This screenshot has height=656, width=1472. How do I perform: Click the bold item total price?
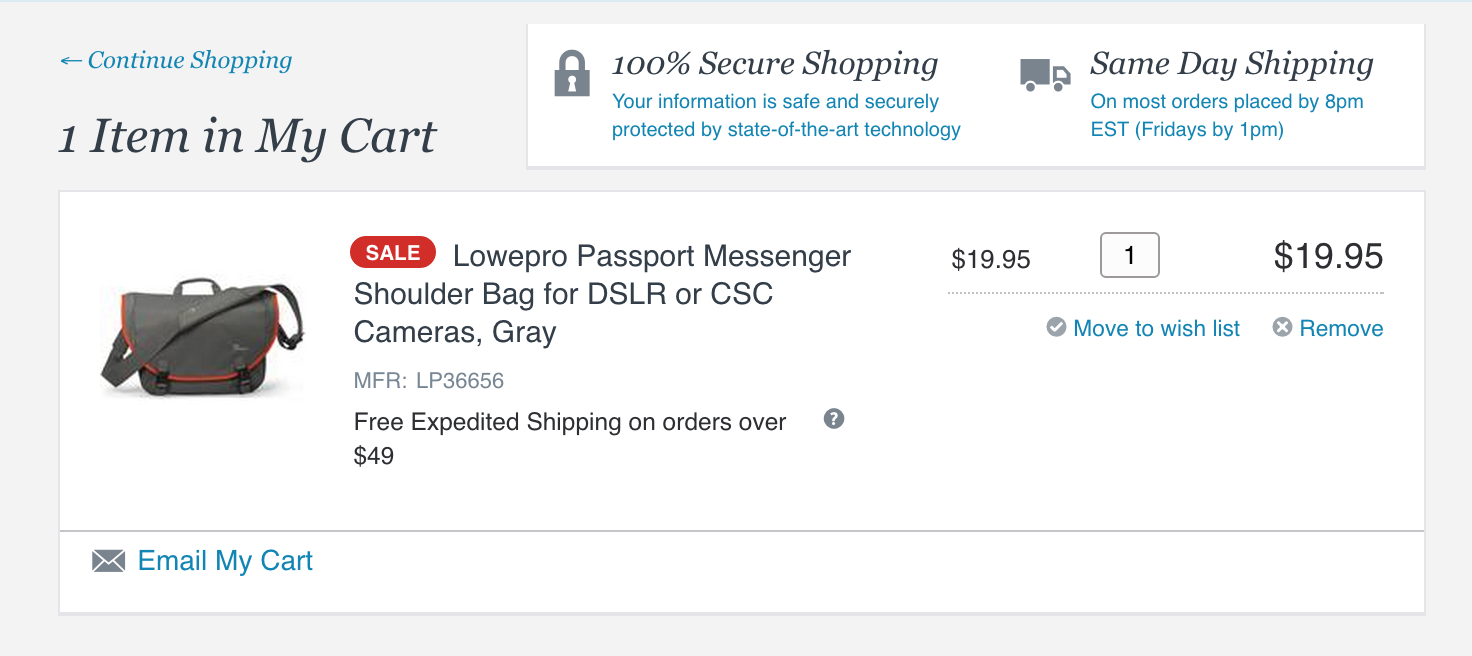(x=1328, y=256)
